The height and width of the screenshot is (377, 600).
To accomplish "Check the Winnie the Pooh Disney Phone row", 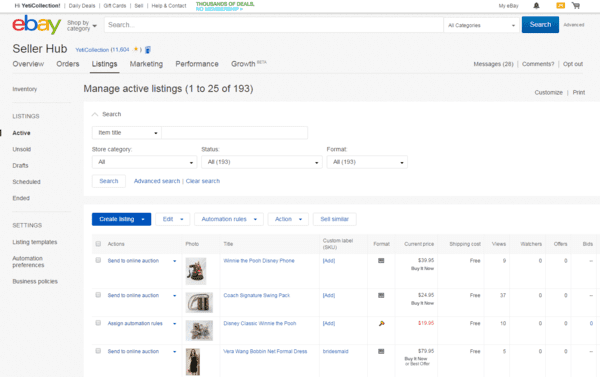I will coord(98,260).
